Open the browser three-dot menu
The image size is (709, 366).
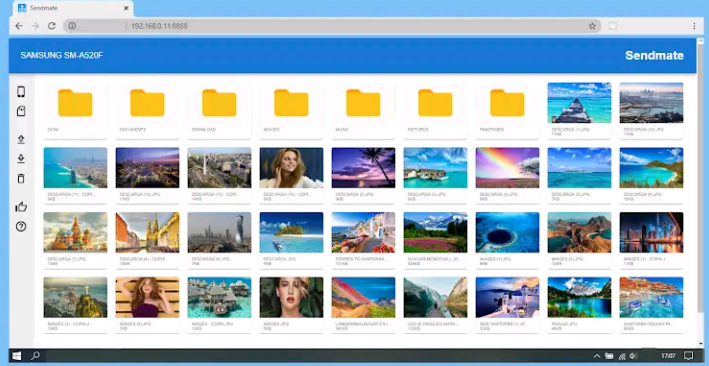[694, 26]
